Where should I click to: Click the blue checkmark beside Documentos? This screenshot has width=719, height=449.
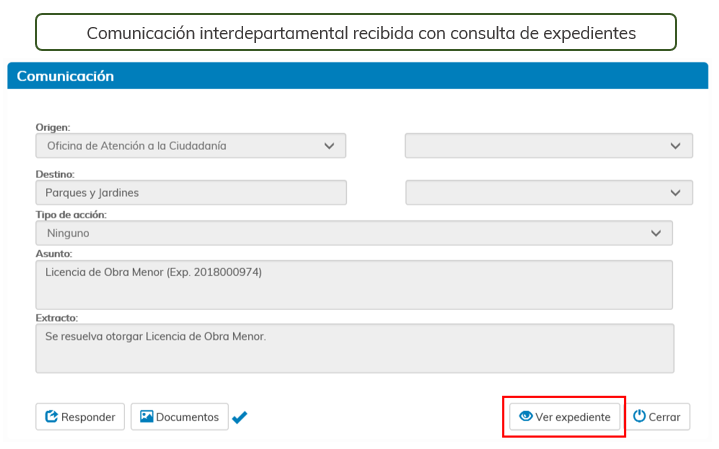pos(240,418)
